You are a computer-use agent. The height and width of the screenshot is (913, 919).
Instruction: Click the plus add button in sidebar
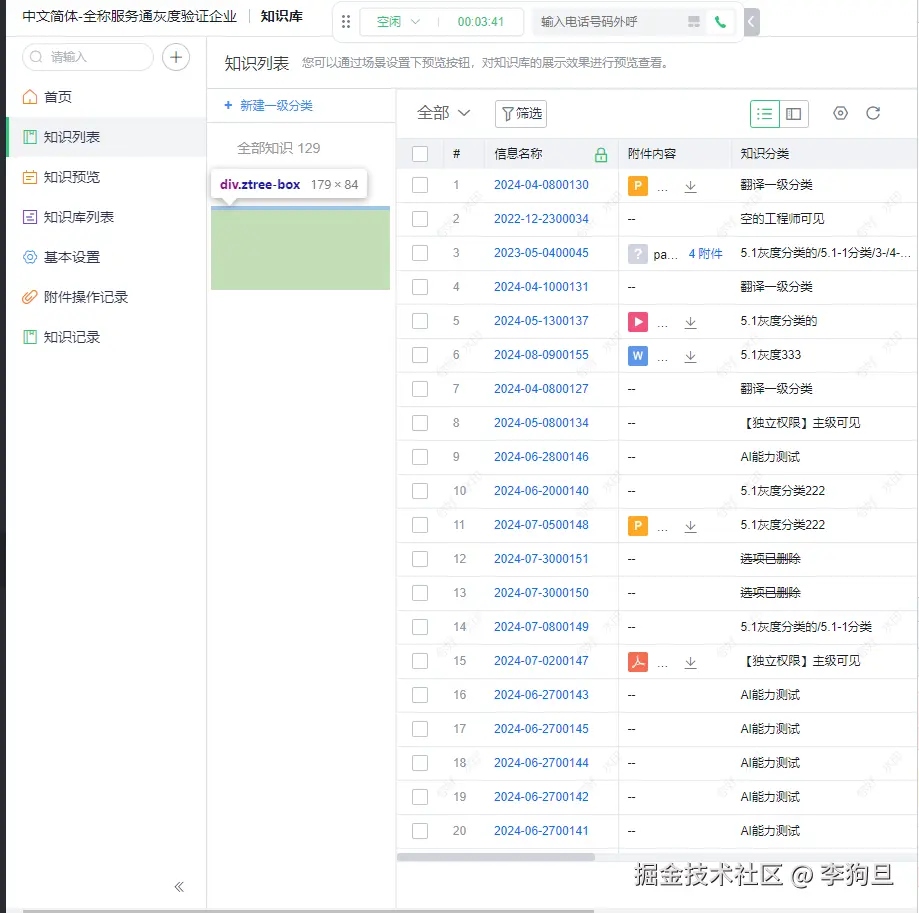(x=176, y=57)
